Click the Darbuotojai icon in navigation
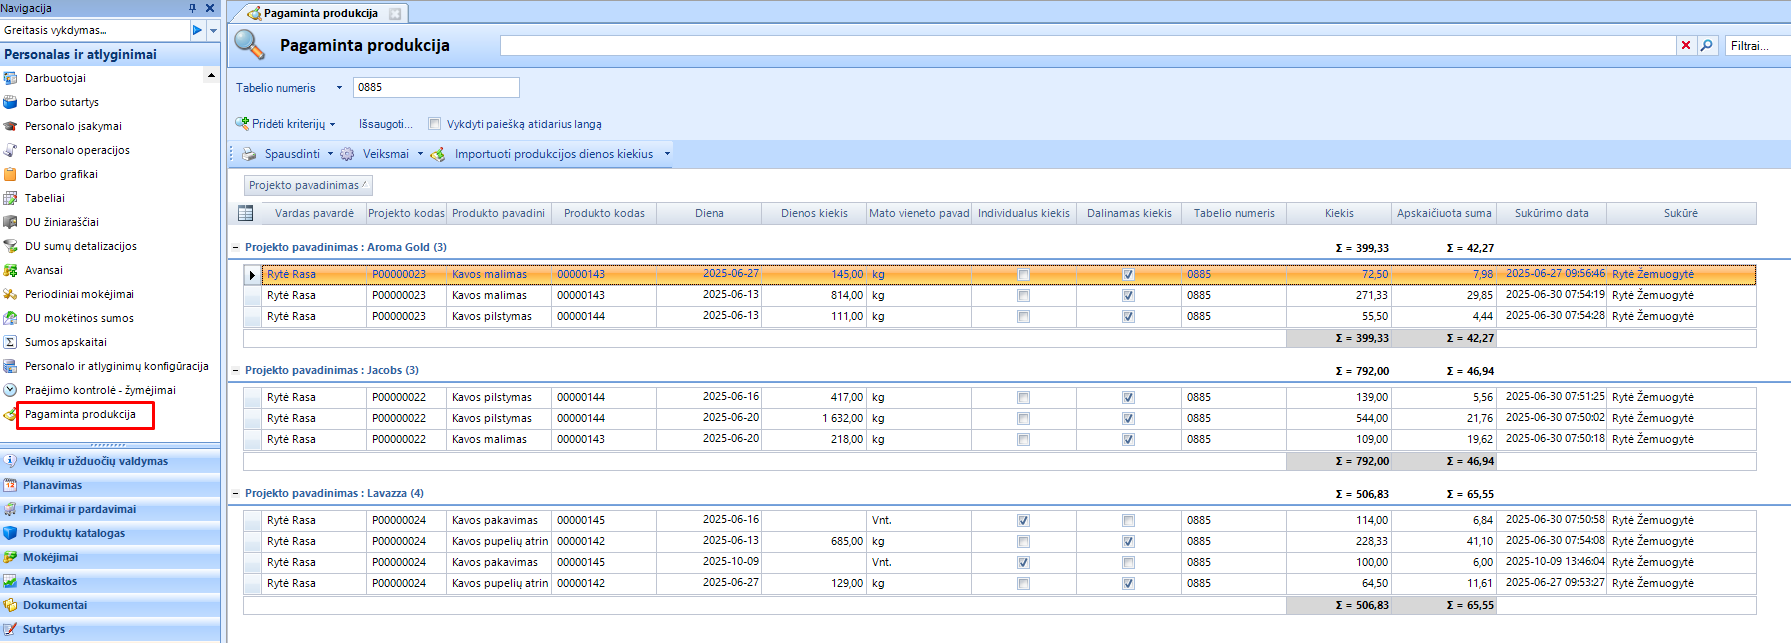 tap(11, 78)
